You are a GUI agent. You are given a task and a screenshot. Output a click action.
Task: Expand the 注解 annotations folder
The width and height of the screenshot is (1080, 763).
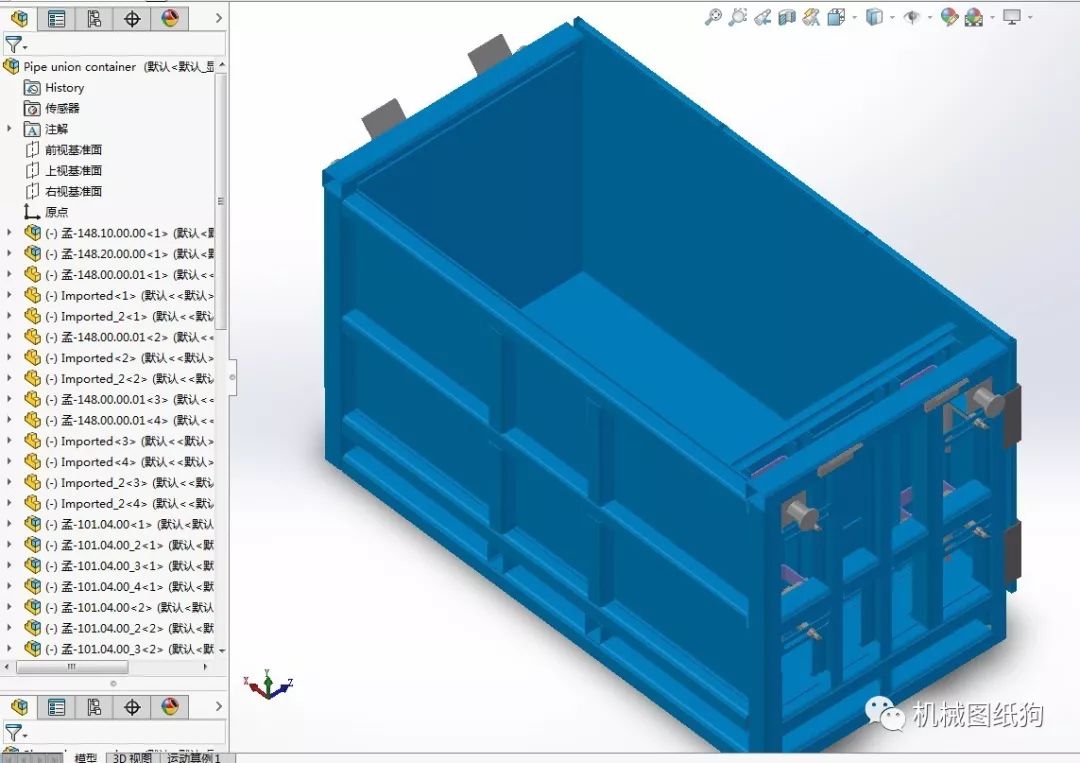point(10,129)
